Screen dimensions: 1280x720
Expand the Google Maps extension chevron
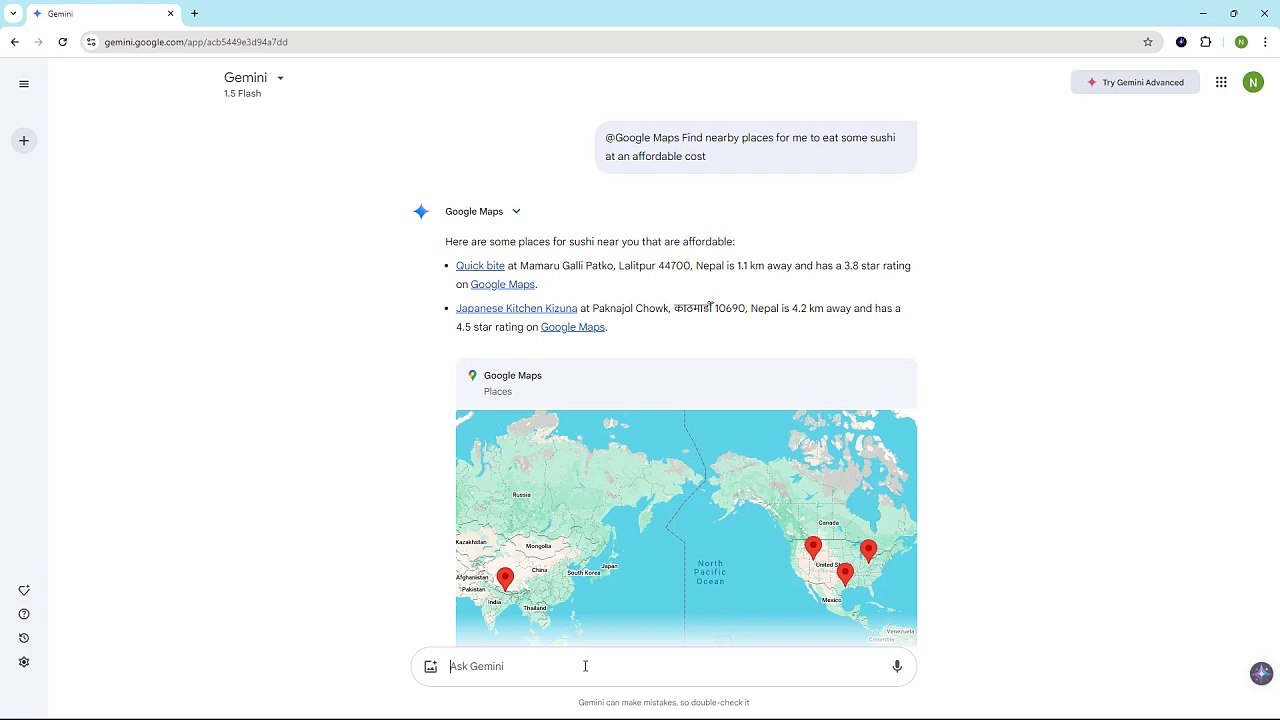point(516,212)
